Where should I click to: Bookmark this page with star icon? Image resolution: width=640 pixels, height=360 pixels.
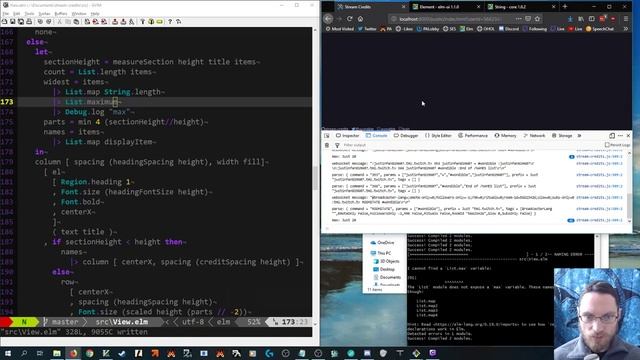click(537, 19)
